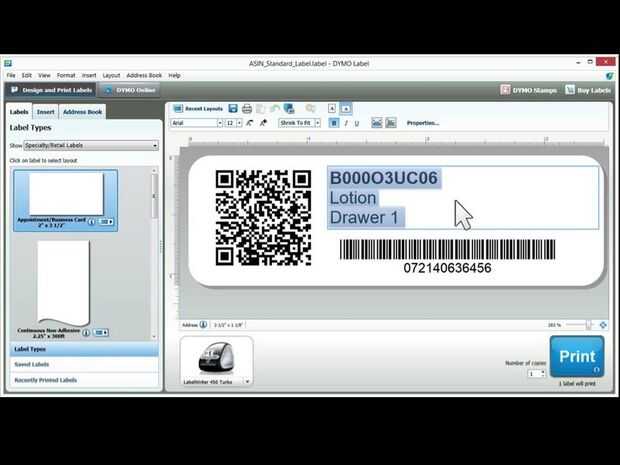Select the Labels panel tab
Image resolution: width=620 pixels, height=465 pixels.
(19, 112)
